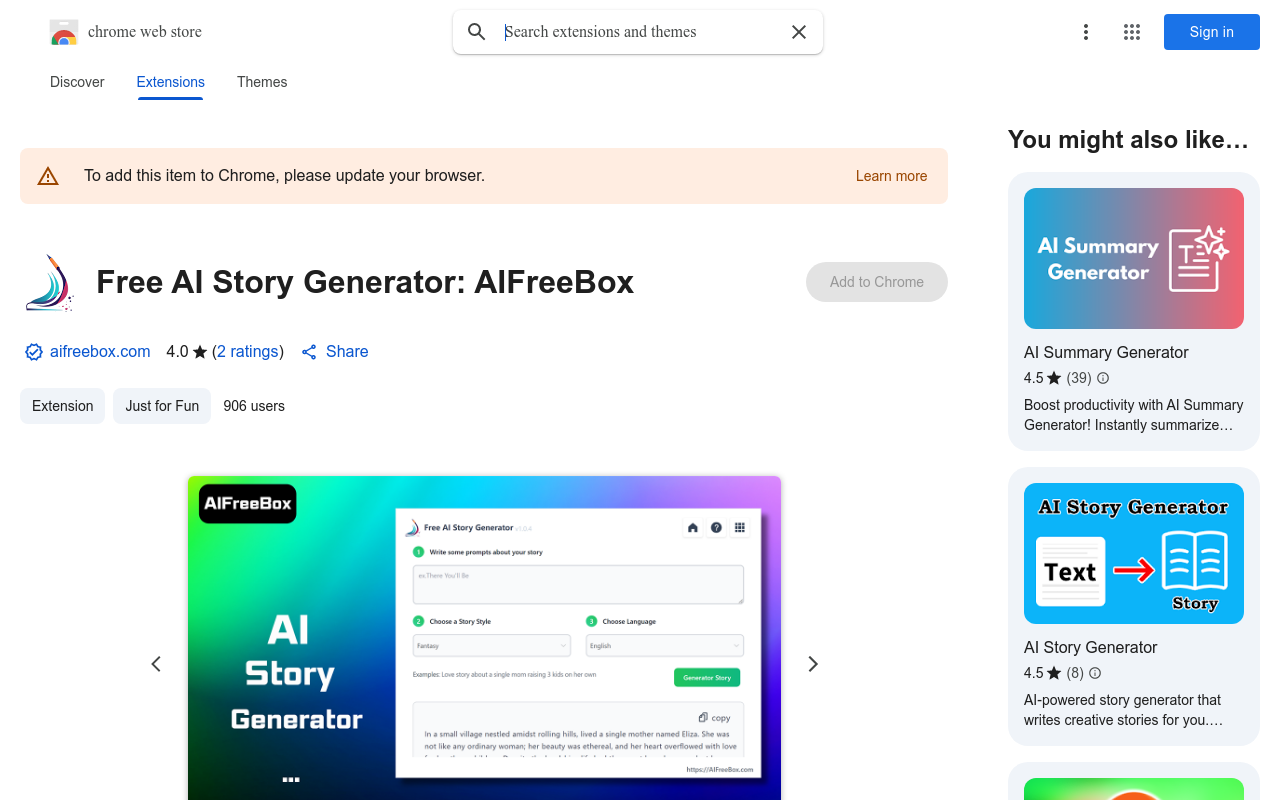1280x800 pixels.
Task: Show next screenshot with right arrow
Action: (x=813, y=664)
